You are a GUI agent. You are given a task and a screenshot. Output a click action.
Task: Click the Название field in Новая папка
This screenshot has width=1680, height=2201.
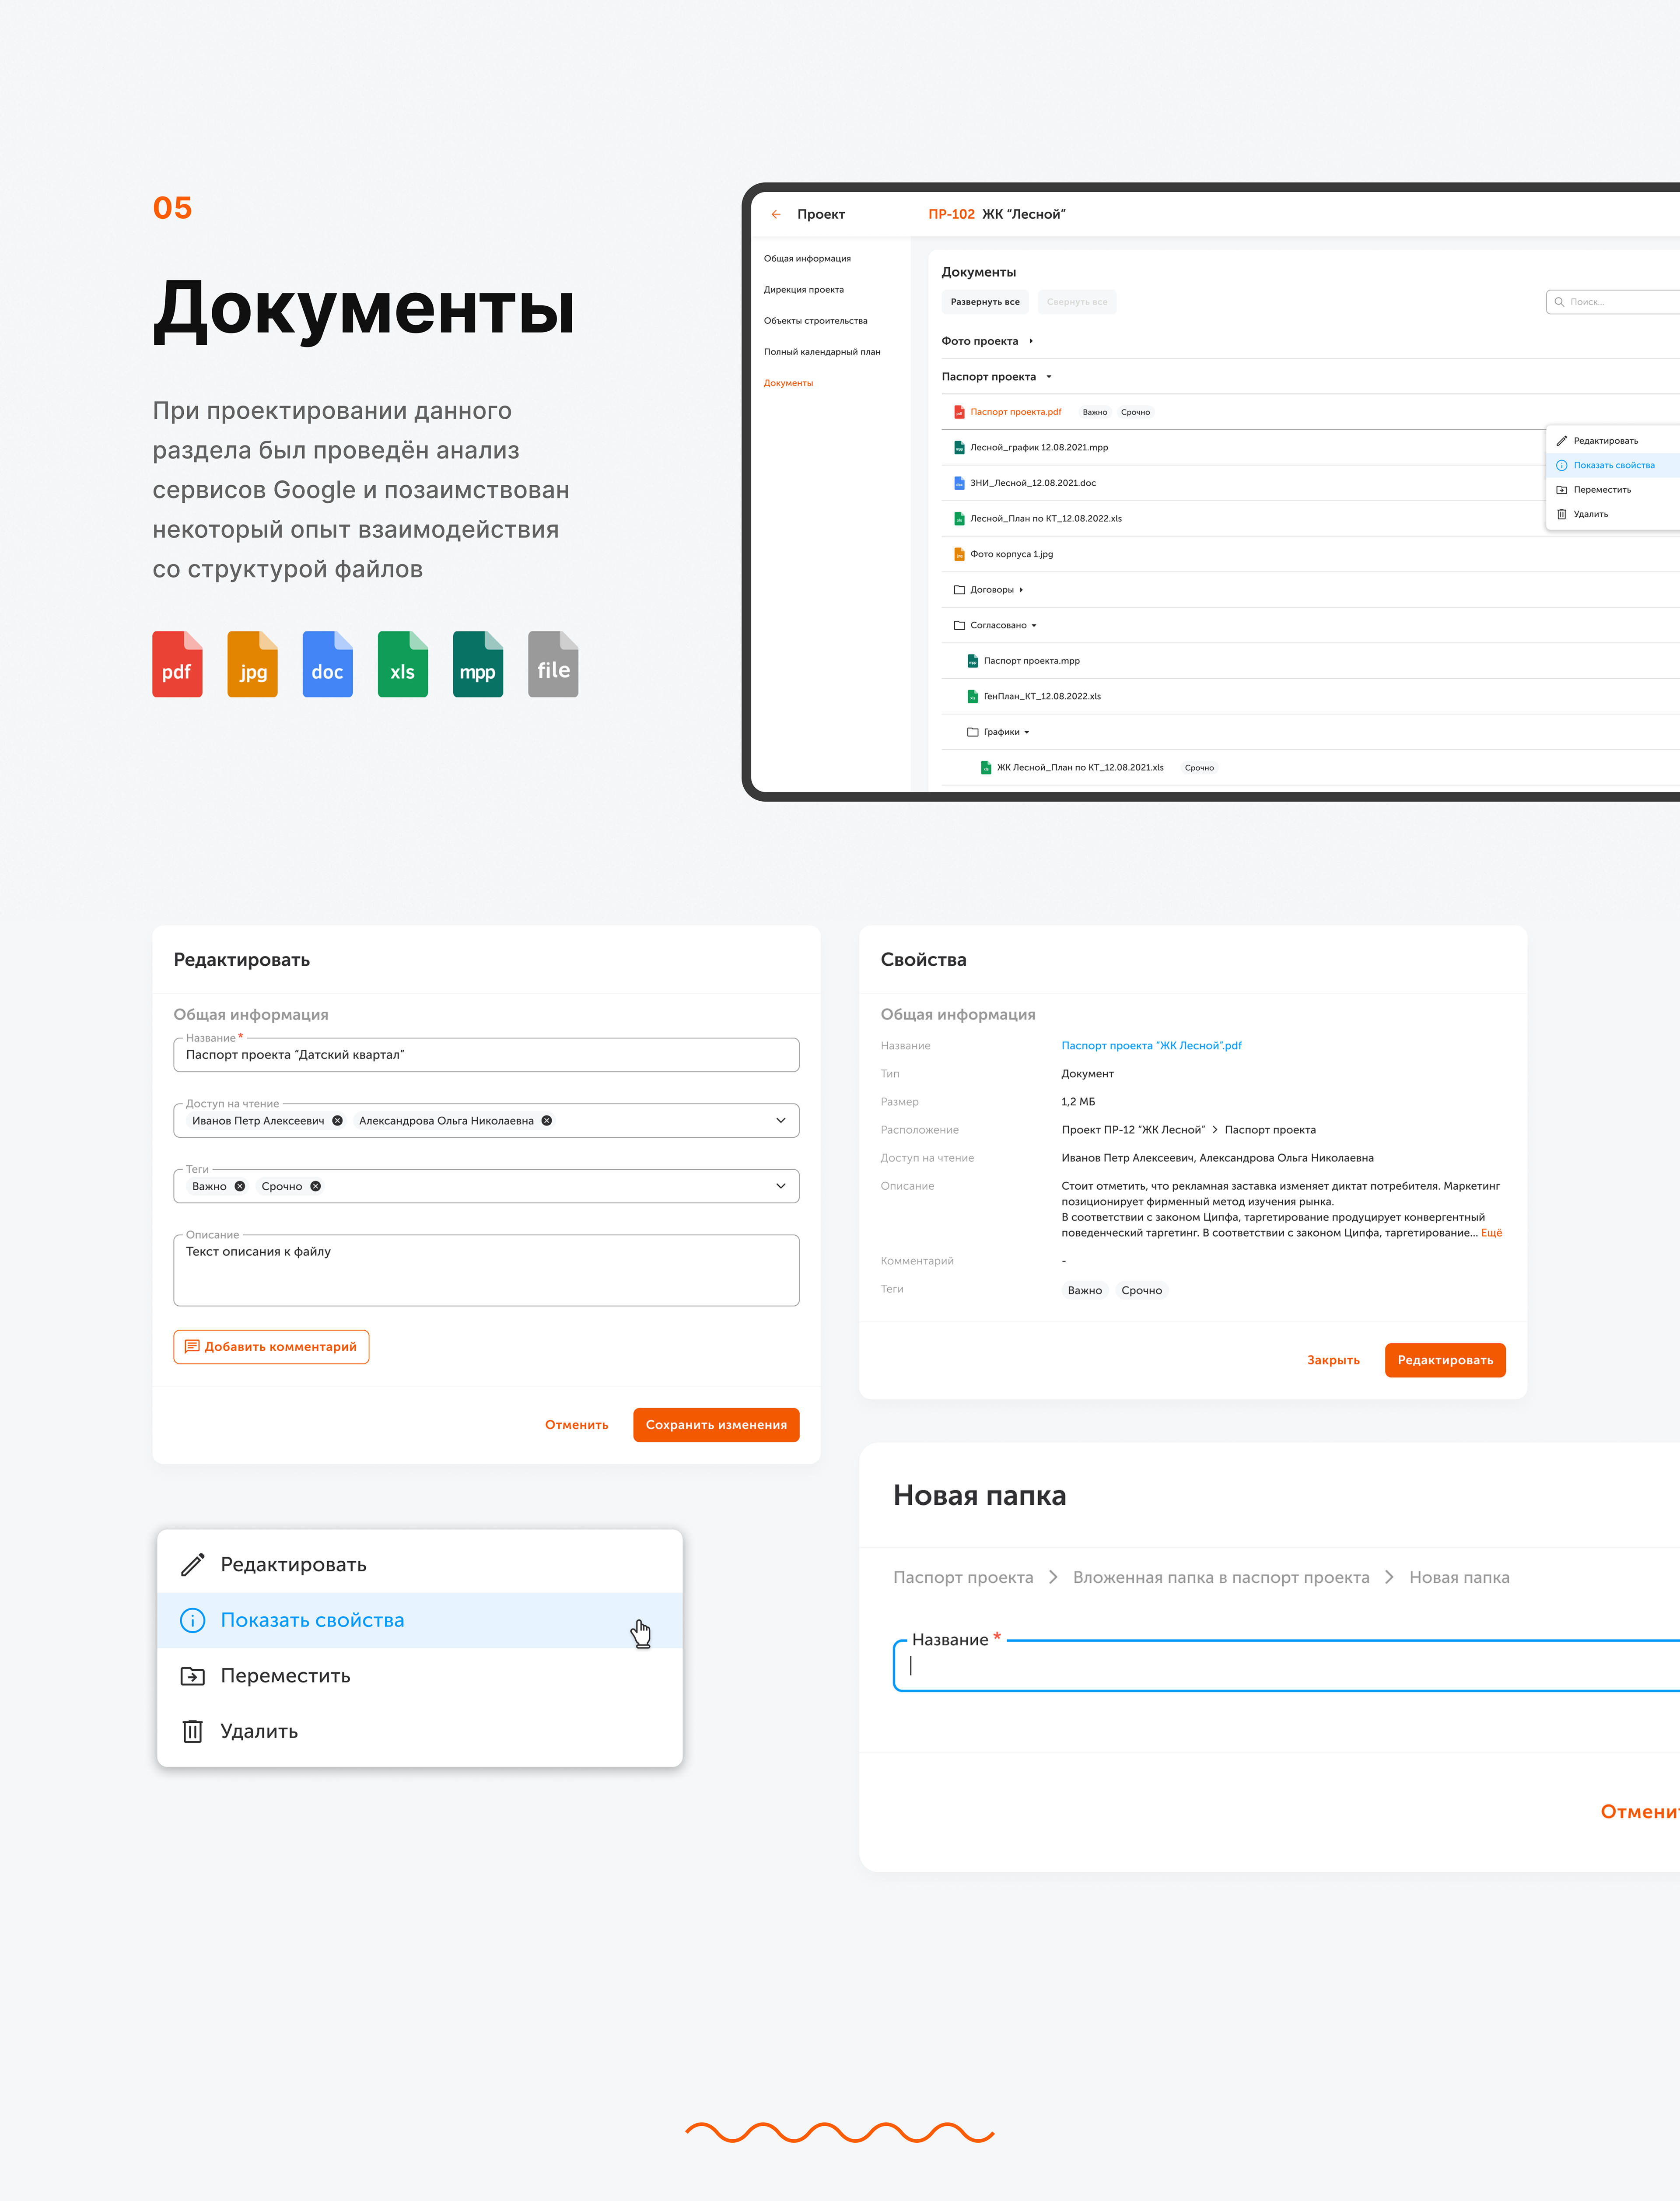[x=1280, y=1666]
